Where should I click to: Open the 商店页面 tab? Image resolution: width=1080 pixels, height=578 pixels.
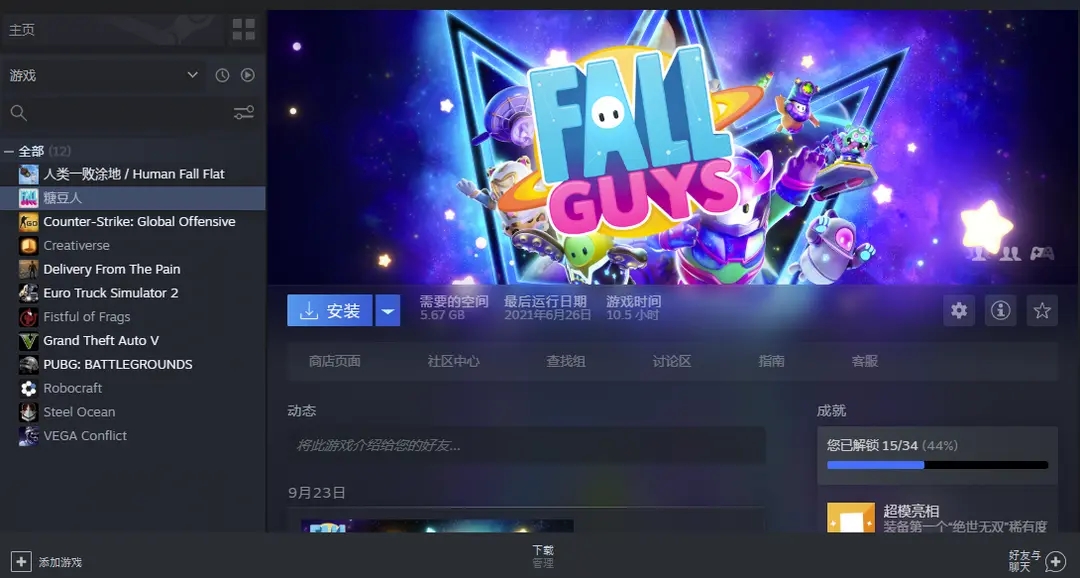pos(335,361)
